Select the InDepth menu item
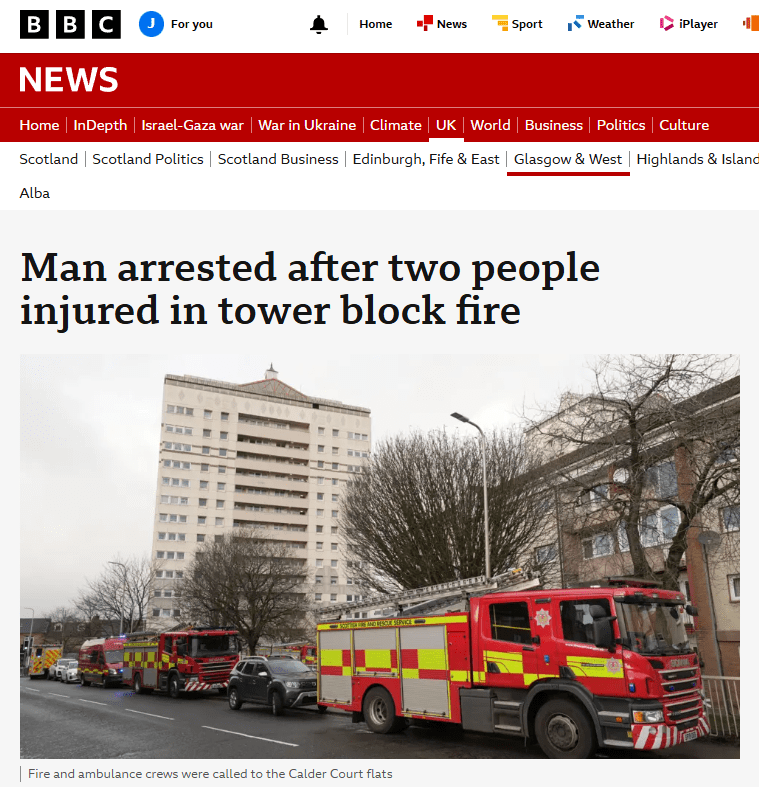Image resolution: width=759 pixels, height=787 pixels. pos(100,125)
